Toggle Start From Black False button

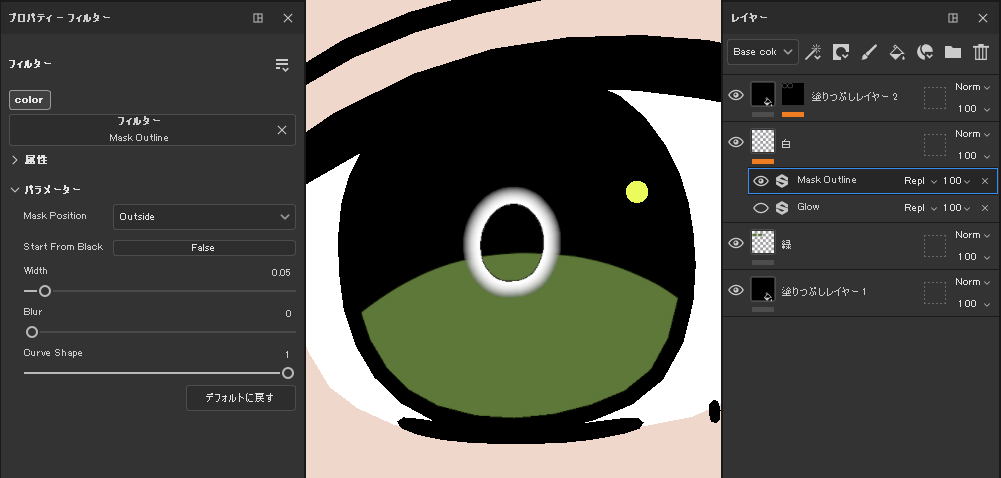click(203, 248)
